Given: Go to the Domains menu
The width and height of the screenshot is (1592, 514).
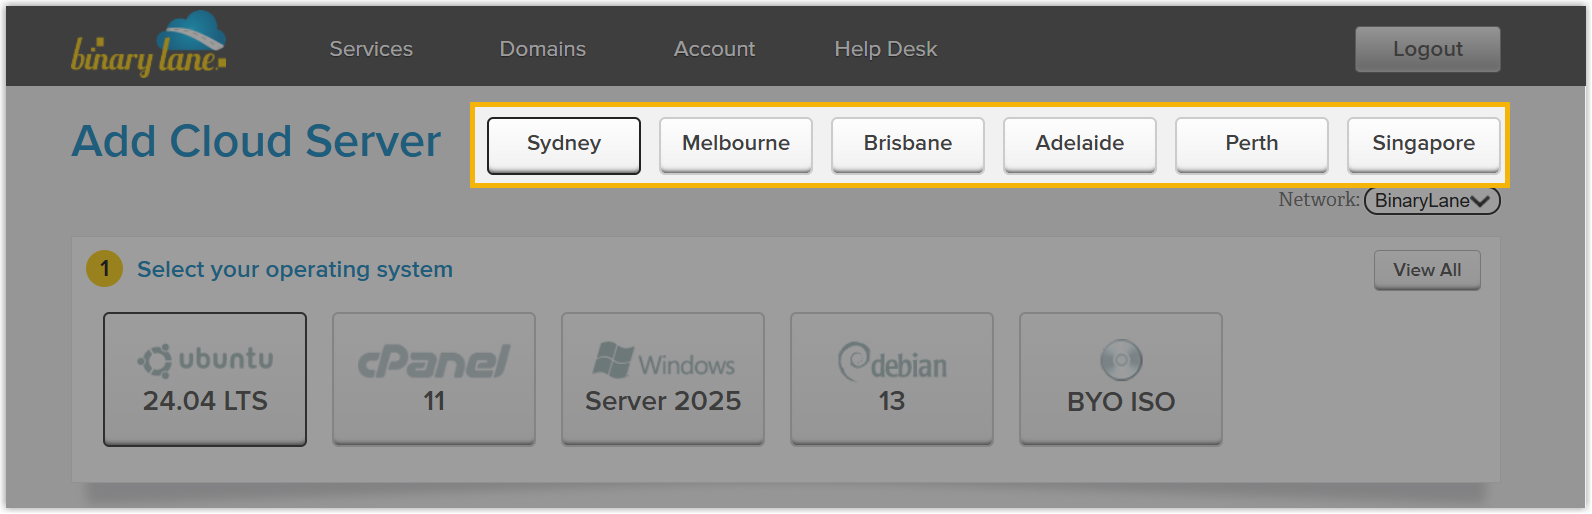Looking at the screenshot, I should pos(543,49).
